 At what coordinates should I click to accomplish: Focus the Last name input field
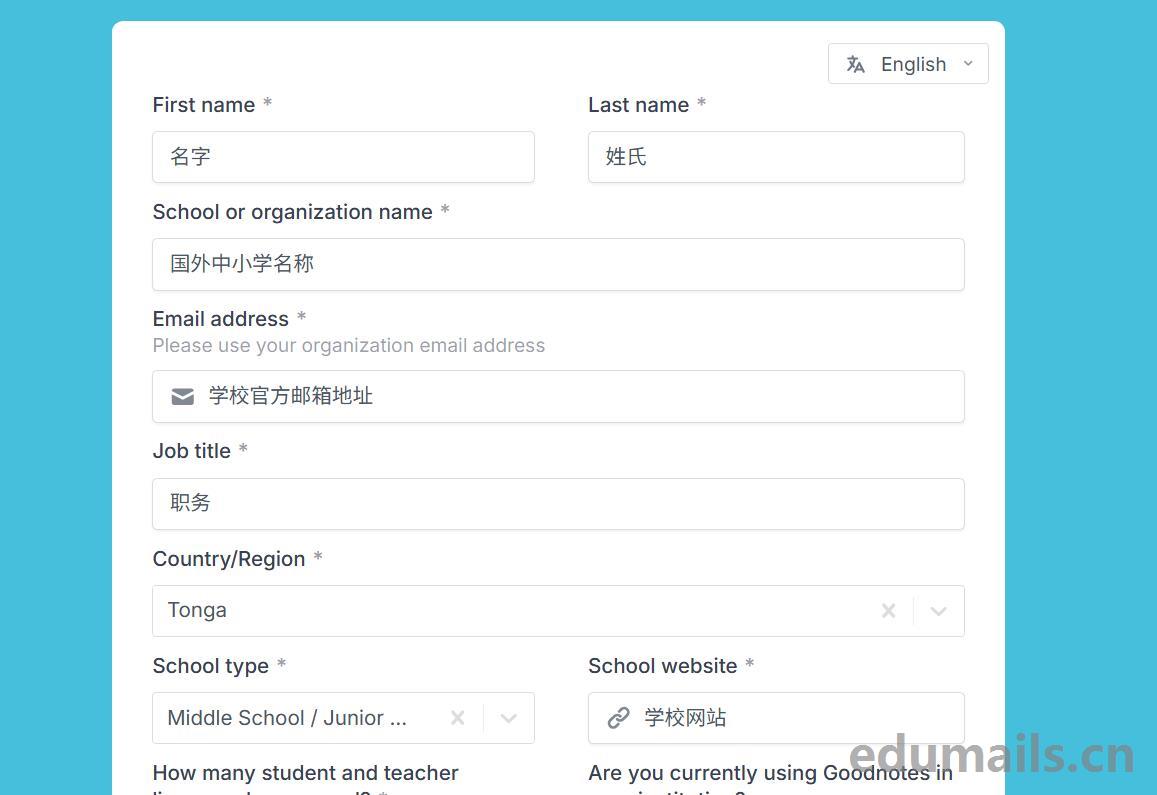[776, 157]
